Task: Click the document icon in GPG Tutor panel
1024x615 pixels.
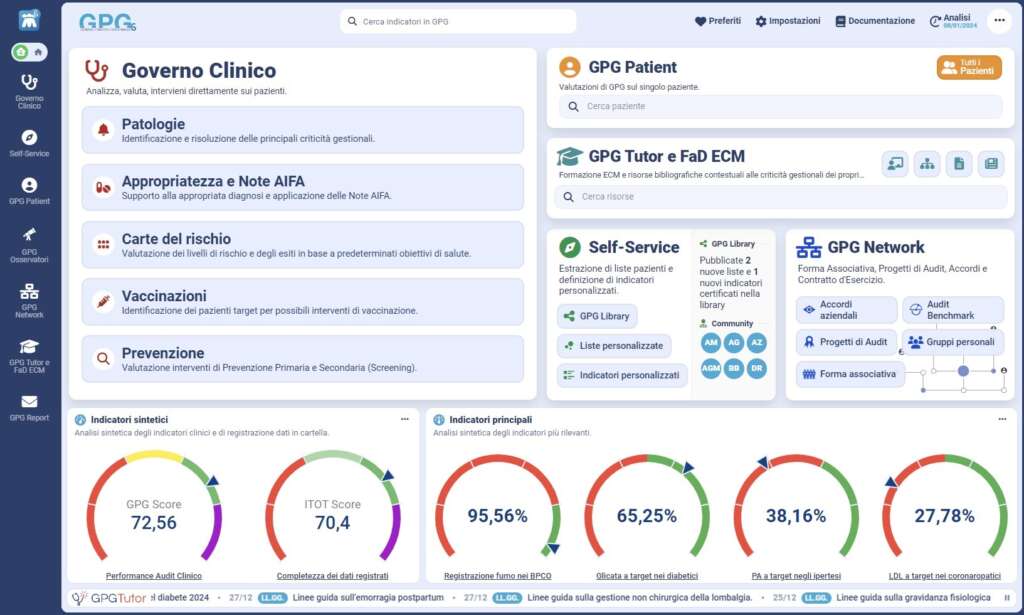Action: click(x=958, y=164)
